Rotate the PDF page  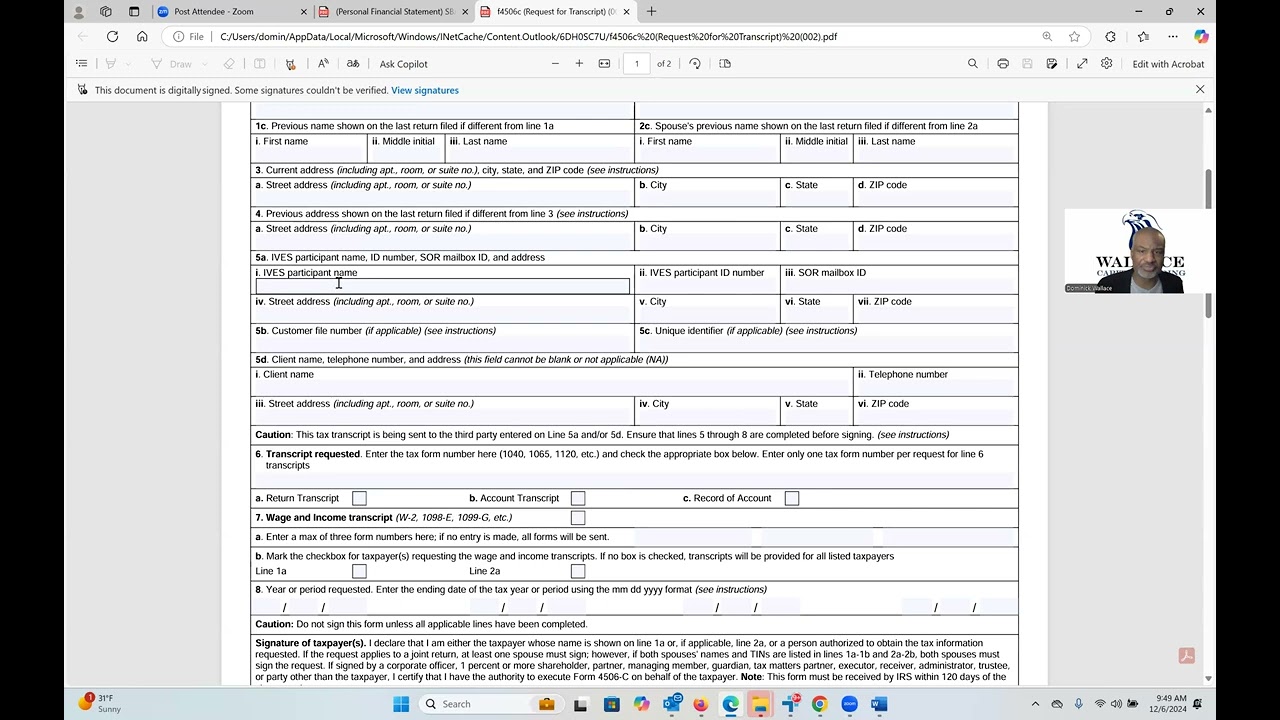click(x=695, y=64)
